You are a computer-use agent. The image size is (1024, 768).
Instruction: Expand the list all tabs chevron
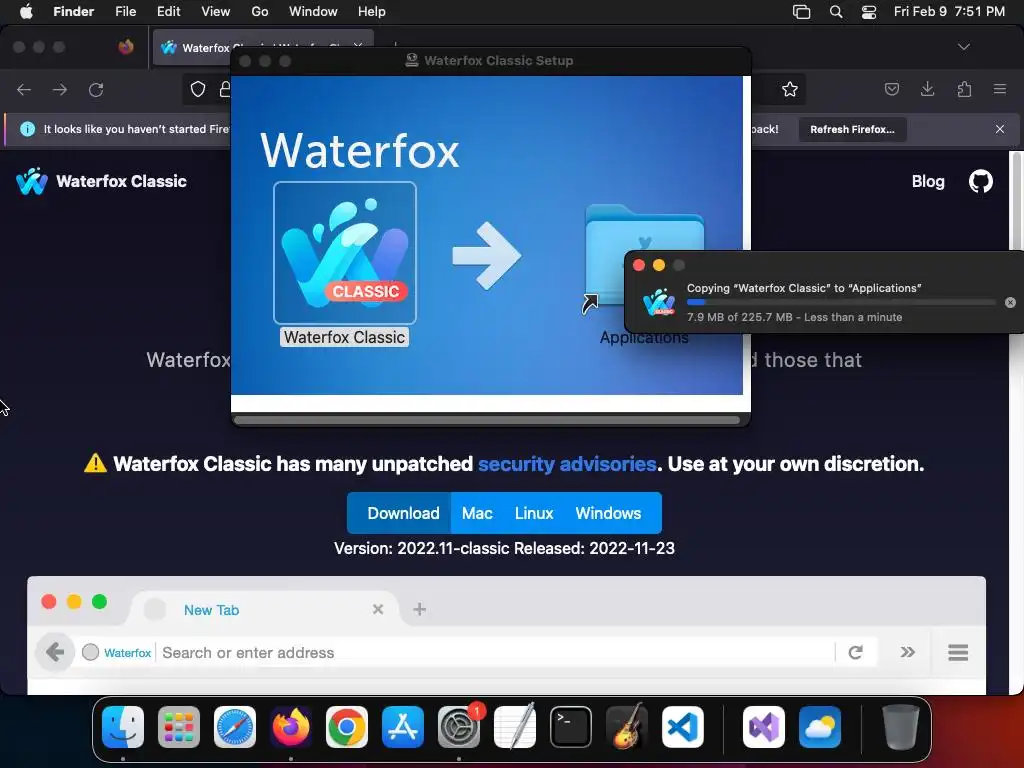coord(963,47)
